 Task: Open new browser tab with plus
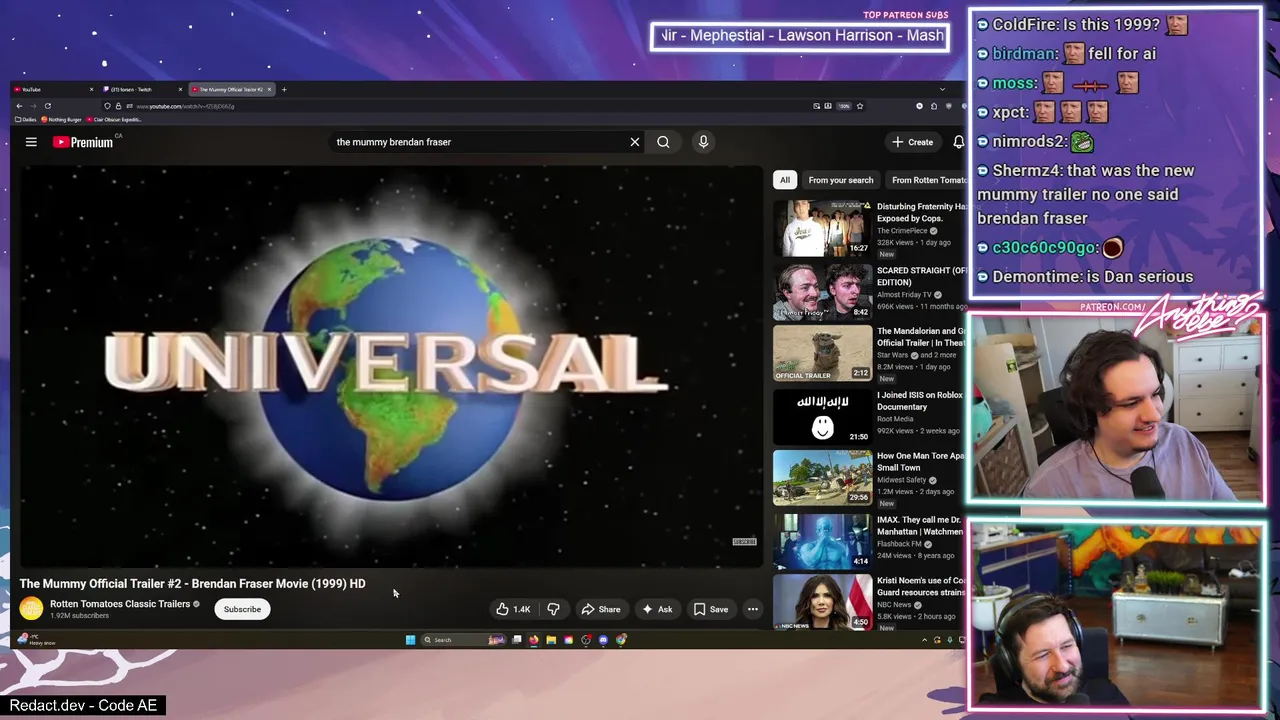[x=284, y=89]
